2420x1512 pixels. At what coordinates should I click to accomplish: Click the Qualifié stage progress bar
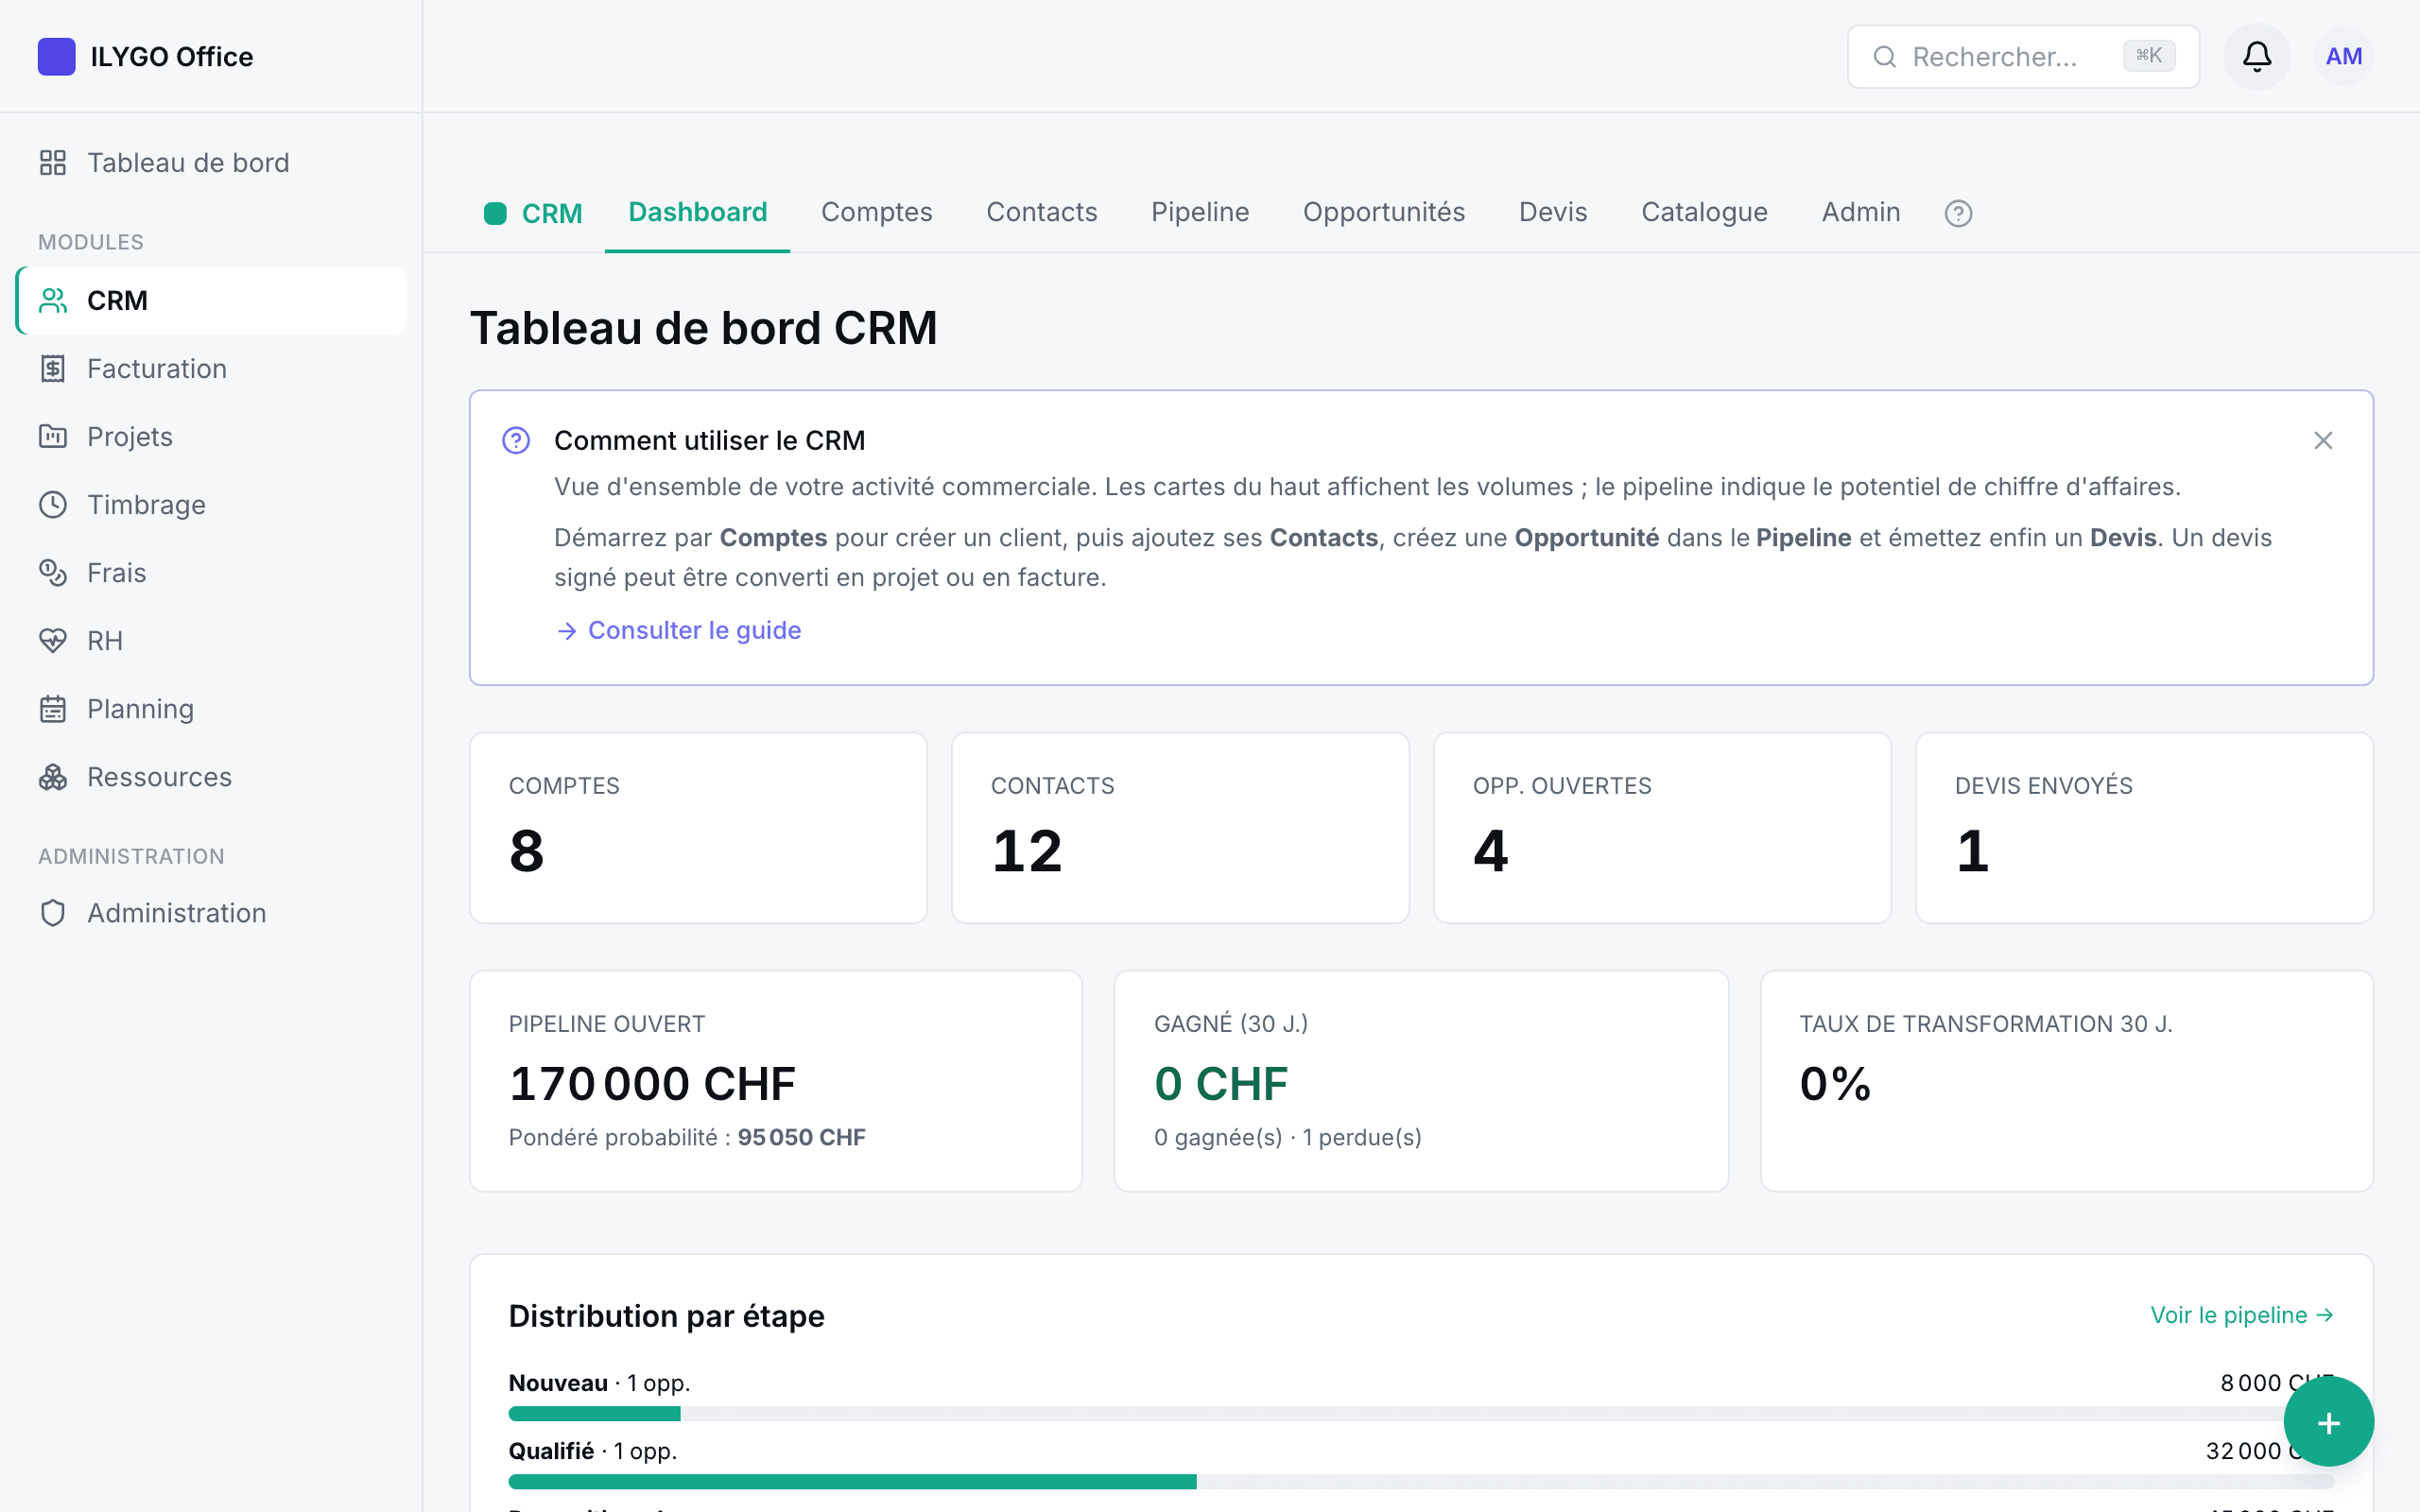click(1421, 1481)
